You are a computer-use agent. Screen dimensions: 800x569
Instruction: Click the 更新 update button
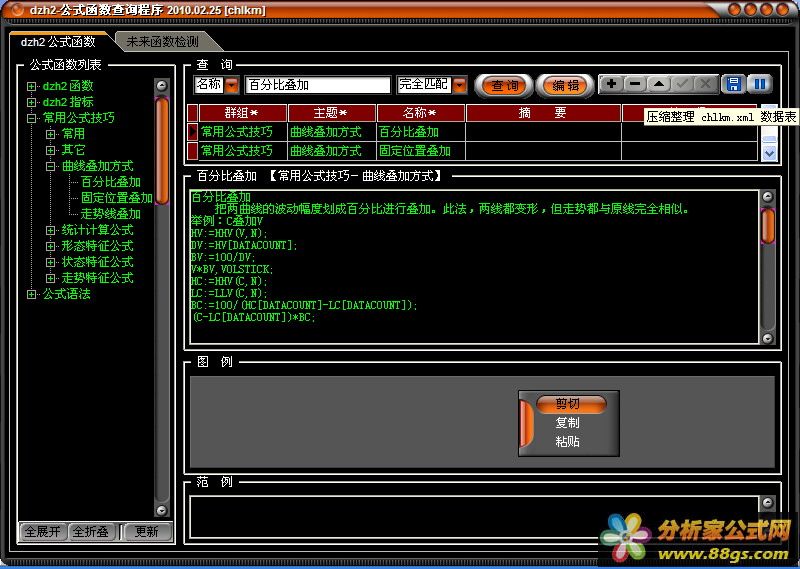pos(146,532)
